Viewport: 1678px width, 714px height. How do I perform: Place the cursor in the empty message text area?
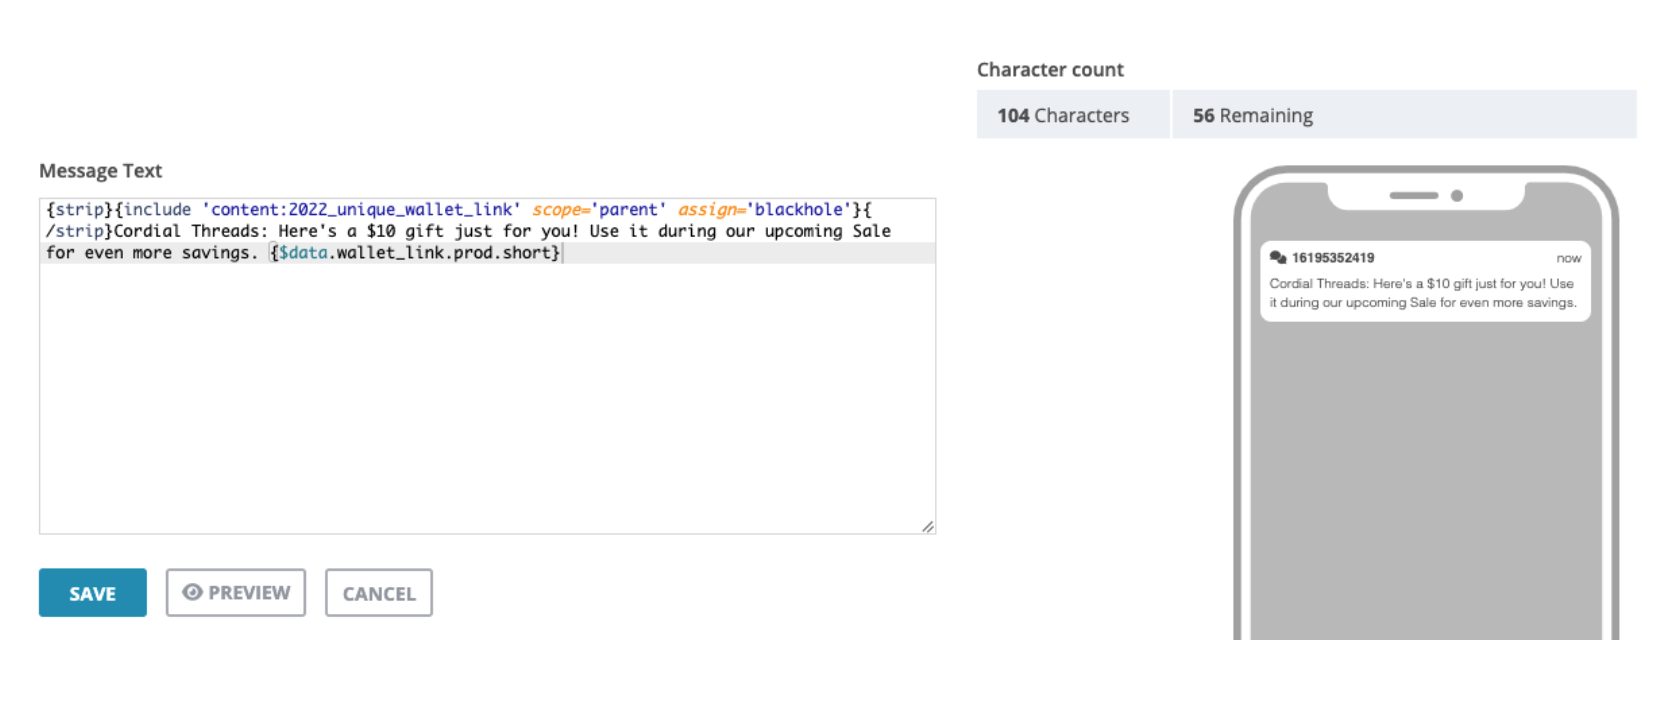click(487, 400)
